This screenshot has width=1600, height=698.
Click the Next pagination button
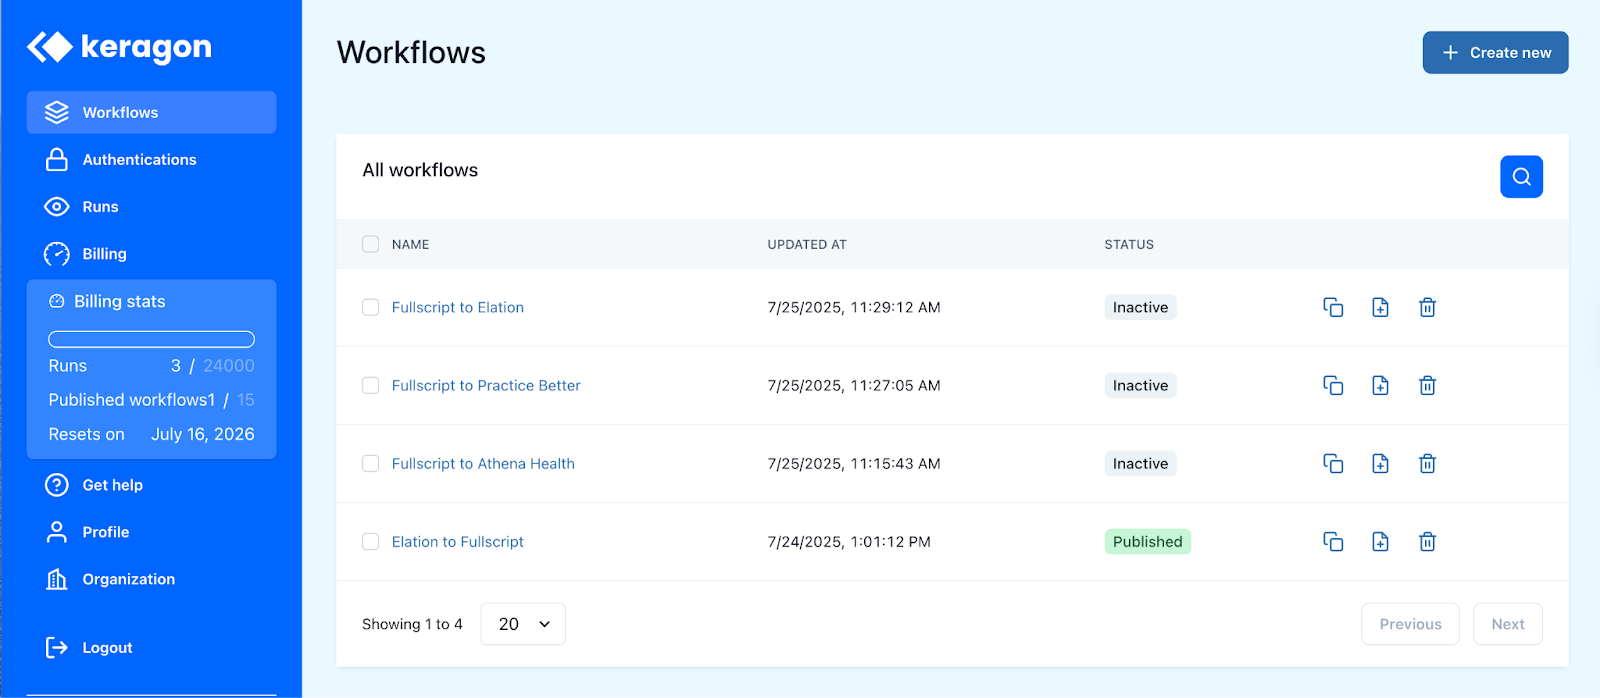pyautogui.click(x=1508, y=624)
